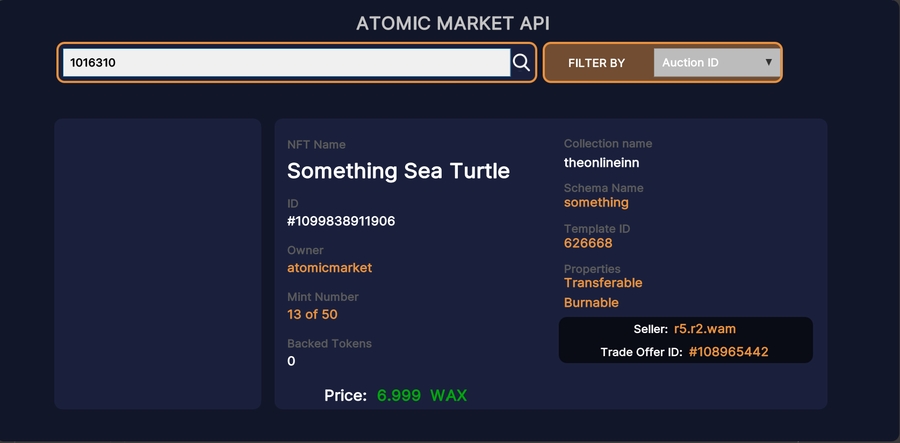Click the search field containing 1016310

[x=286, y=63]
